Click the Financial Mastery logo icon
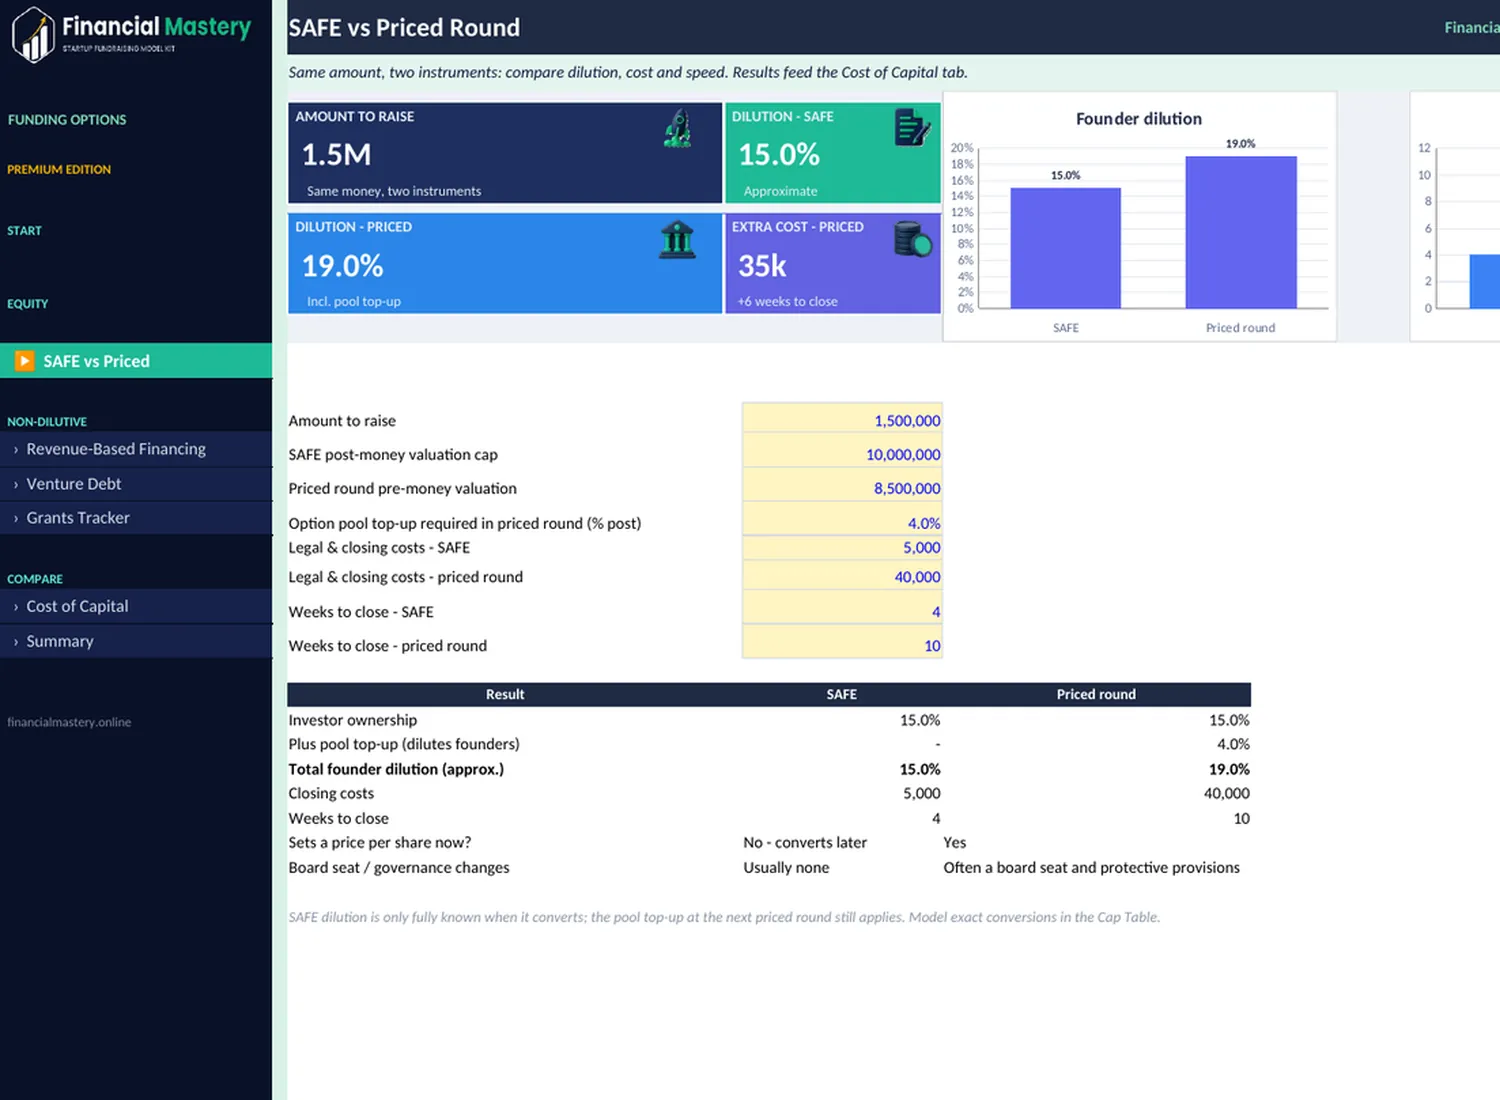The image size is (1500, 1100). click(x=33, y=34)
